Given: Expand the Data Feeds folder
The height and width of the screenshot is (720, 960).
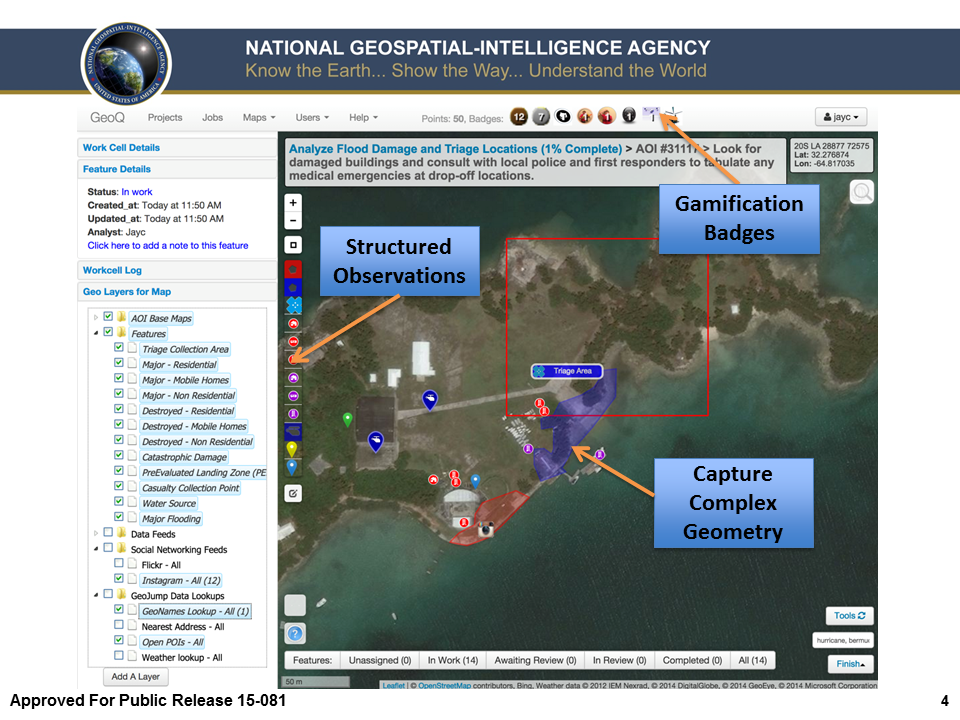Looking at the screenshot, I should click(96, 533).
